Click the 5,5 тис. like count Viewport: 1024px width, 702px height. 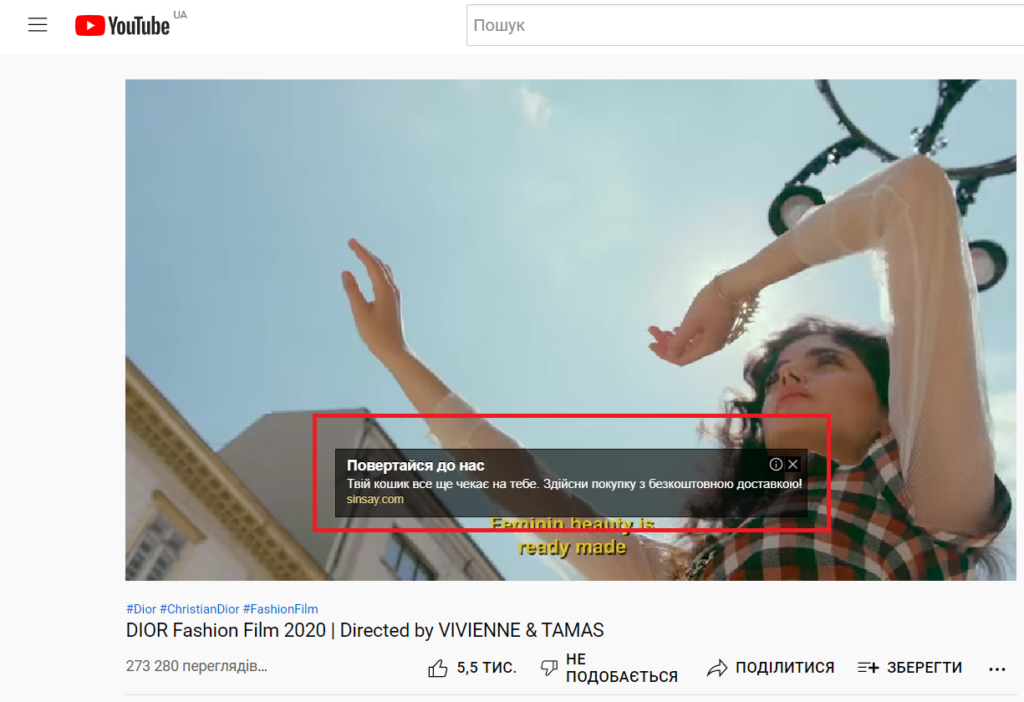(x=487, y=668)
